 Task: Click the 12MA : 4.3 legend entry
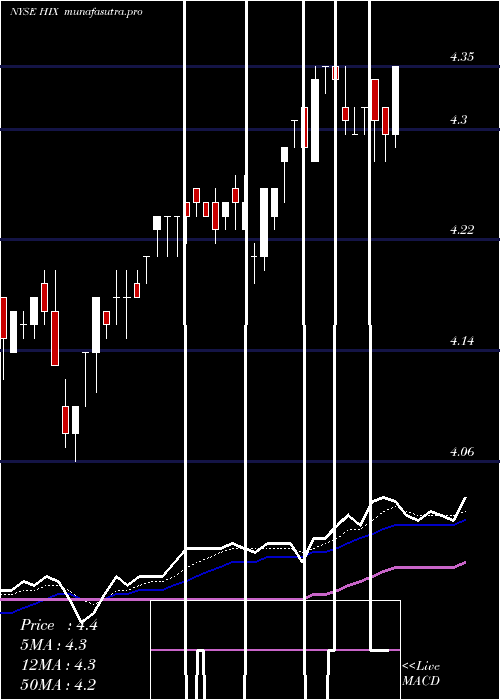pos(58,665)
